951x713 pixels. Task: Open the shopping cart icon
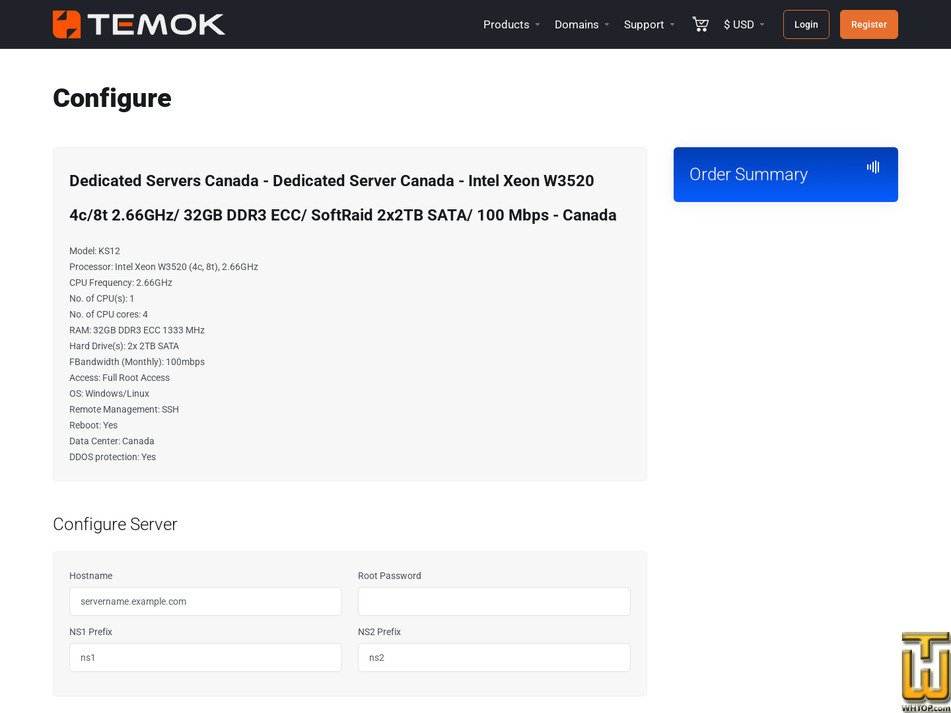[x=701, y=24]
